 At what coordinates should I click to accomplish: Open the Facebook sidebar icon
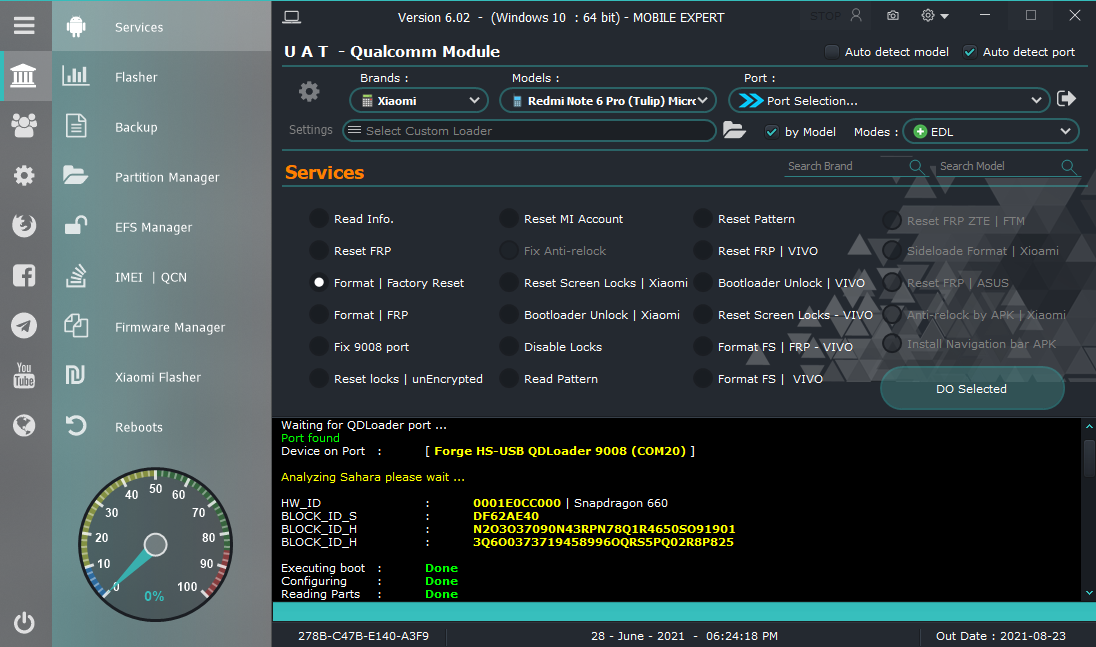tap(24, 275)
